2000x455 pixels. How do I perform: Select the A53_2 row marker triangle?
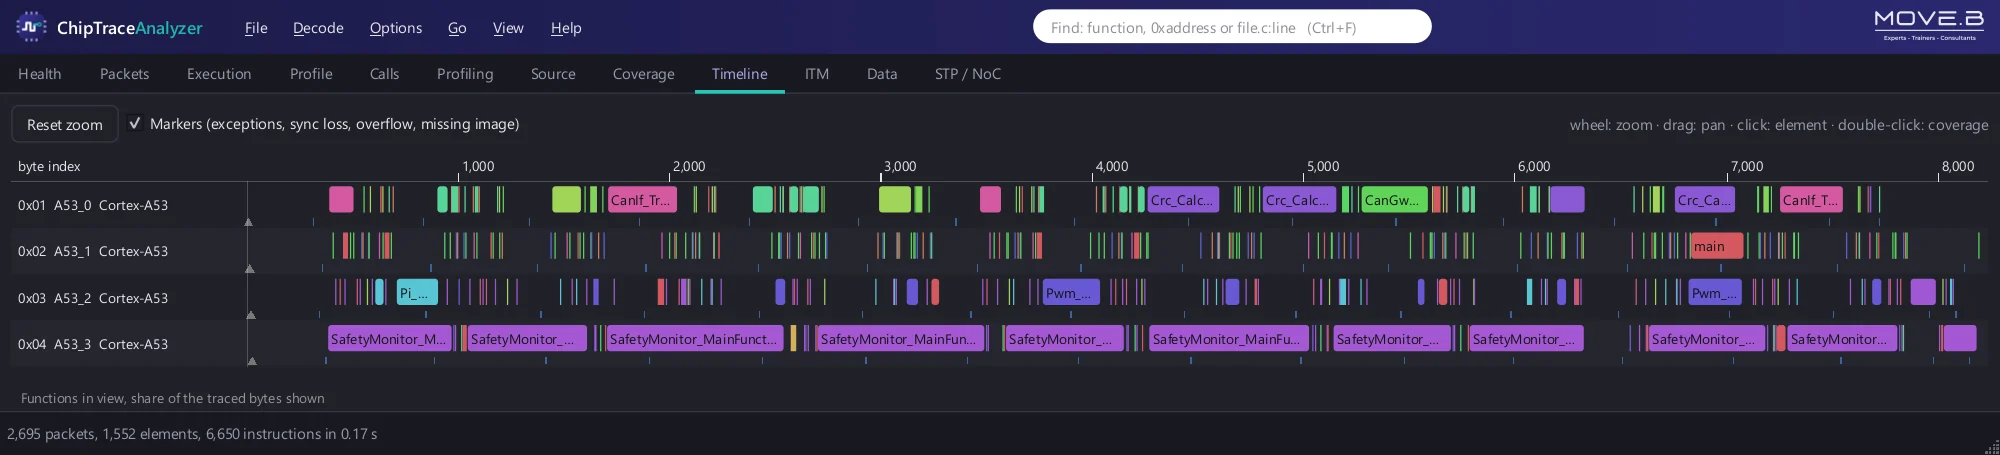point(251,315)
